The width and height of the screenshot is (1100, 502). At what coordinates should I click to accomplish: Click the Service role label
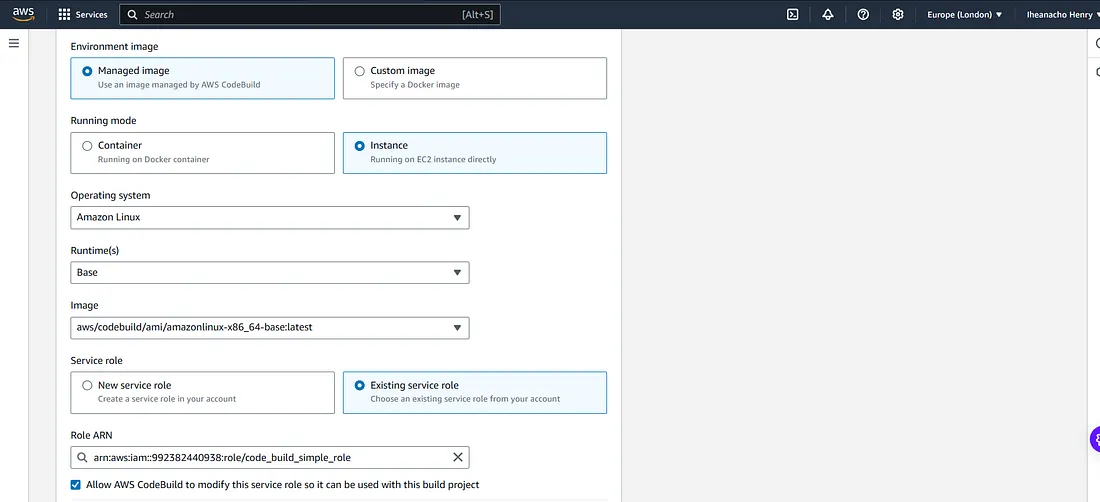tap(97, 360)
